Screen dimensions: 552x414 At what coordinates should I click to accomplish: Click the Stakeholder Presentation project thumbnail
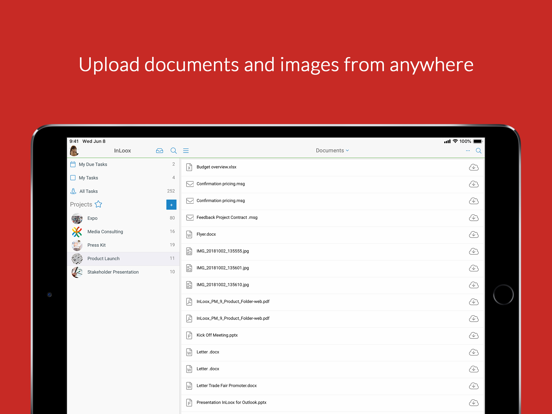77,272
